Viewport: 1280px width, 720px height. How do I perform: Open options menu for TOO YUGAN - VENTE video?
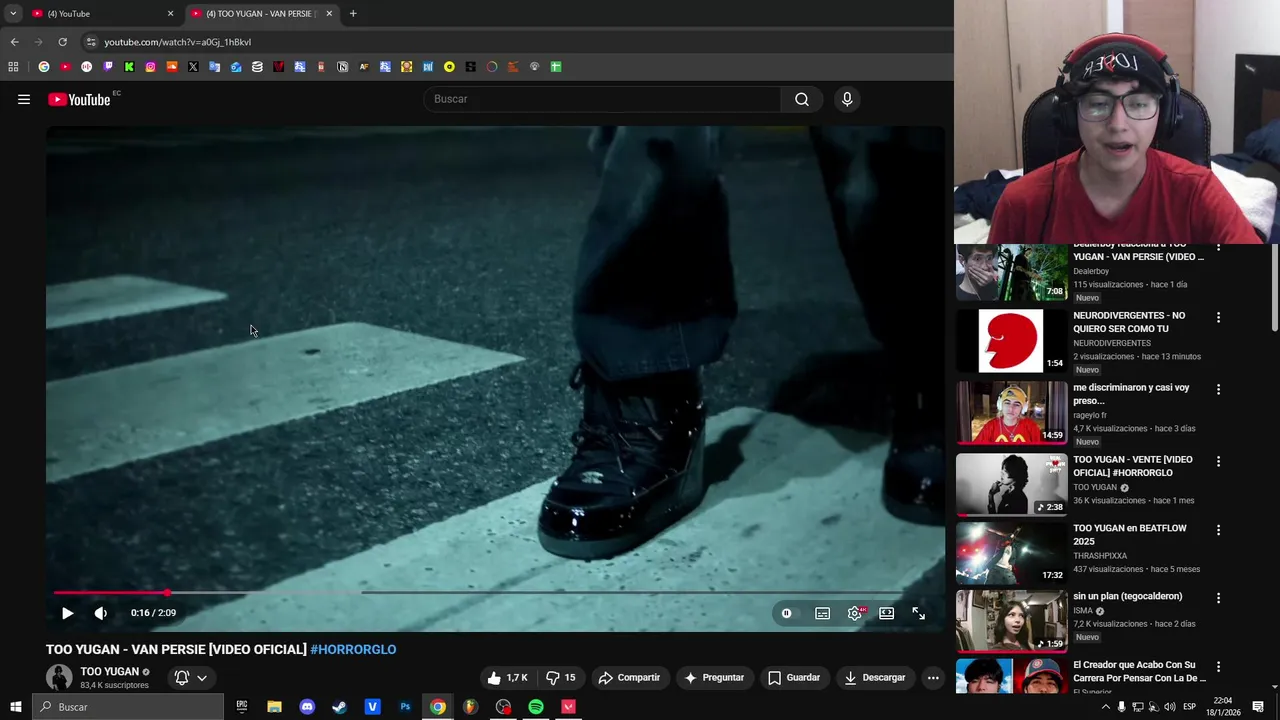pyautogui.click(x=1218, y=461)
